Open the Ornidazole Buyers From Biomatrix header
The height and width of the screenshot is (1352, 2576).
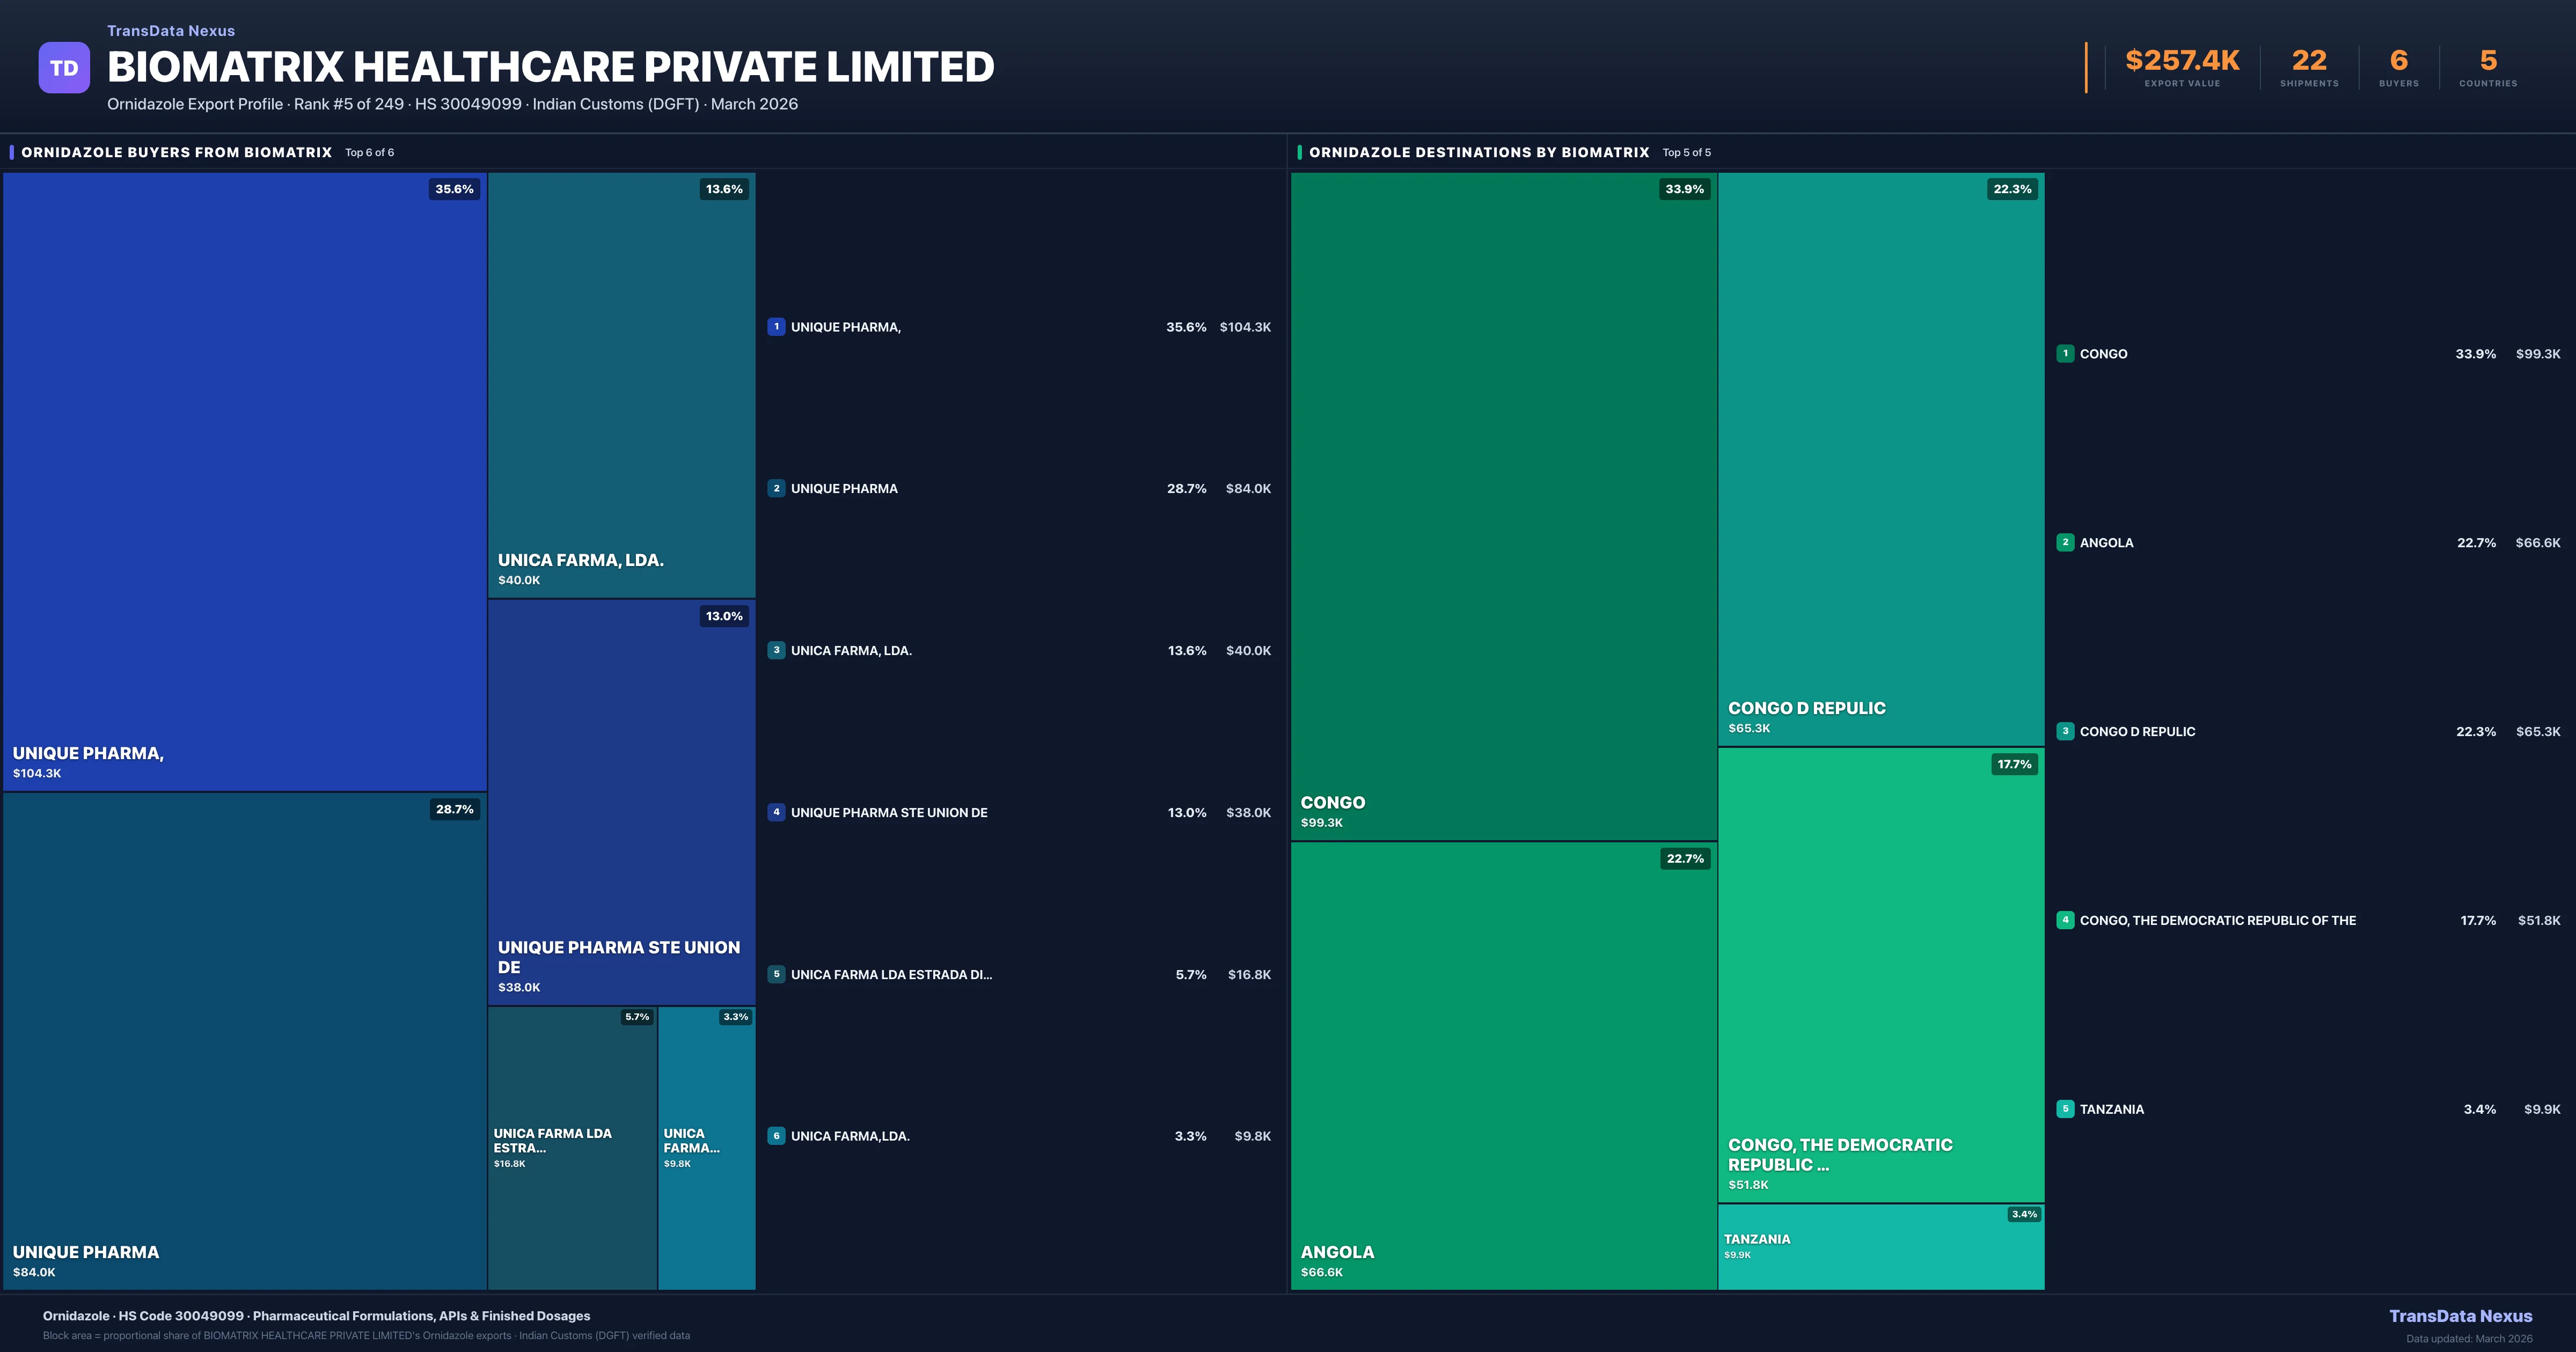(177, 152)
